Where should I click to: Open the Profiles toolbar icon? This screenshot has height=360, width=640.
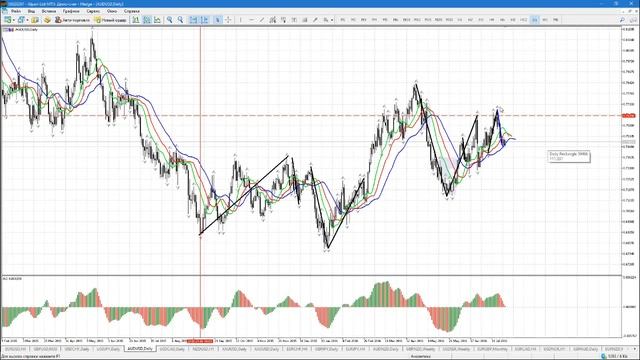tap(20, 20)
